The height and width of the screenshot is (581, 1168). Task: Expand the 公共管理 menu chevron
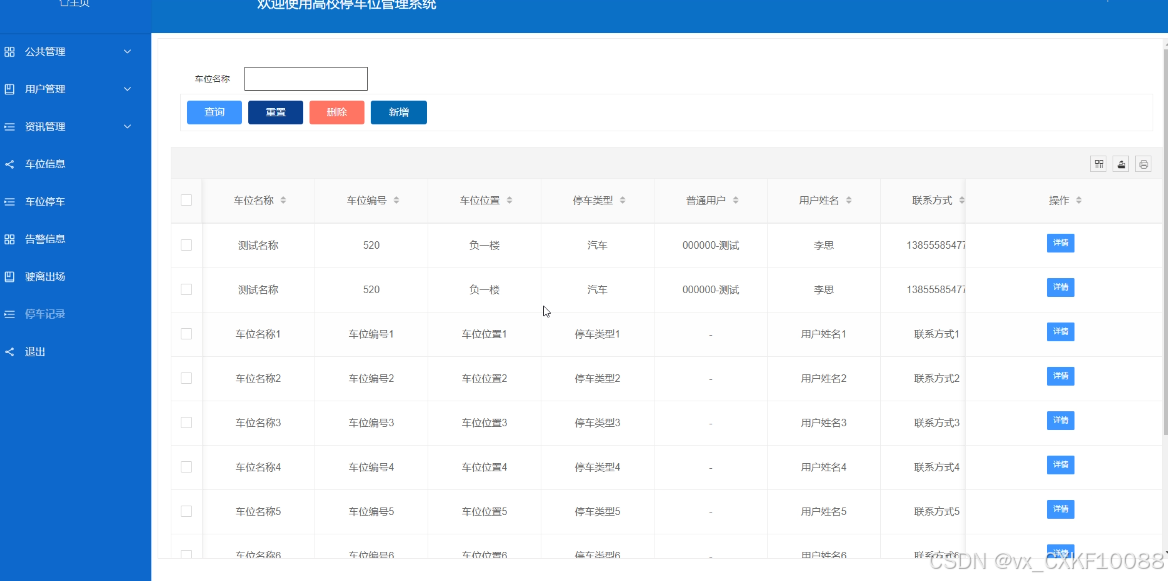point(127,51)
